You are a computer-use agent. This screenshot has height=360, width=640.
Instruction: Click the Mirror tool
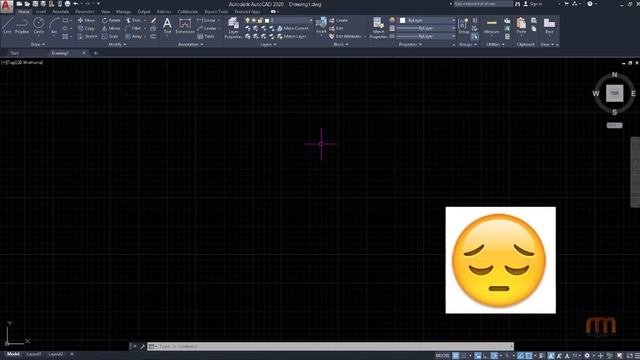(x=111, y=28)
